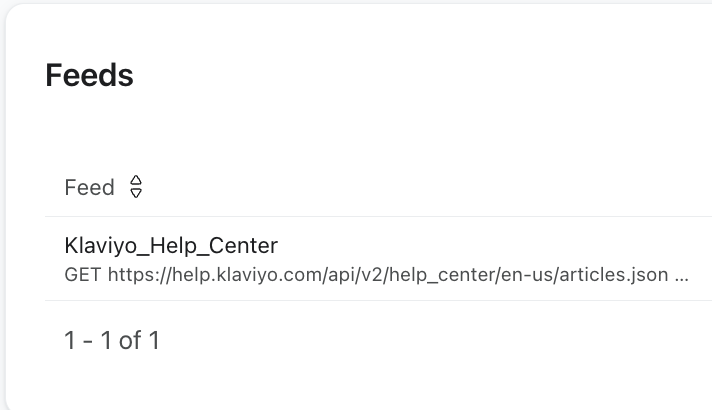The height and width of the screenshot is (410, 712).
Task: Sort feeds descending with the down arrow
Action: click(137, 193)
